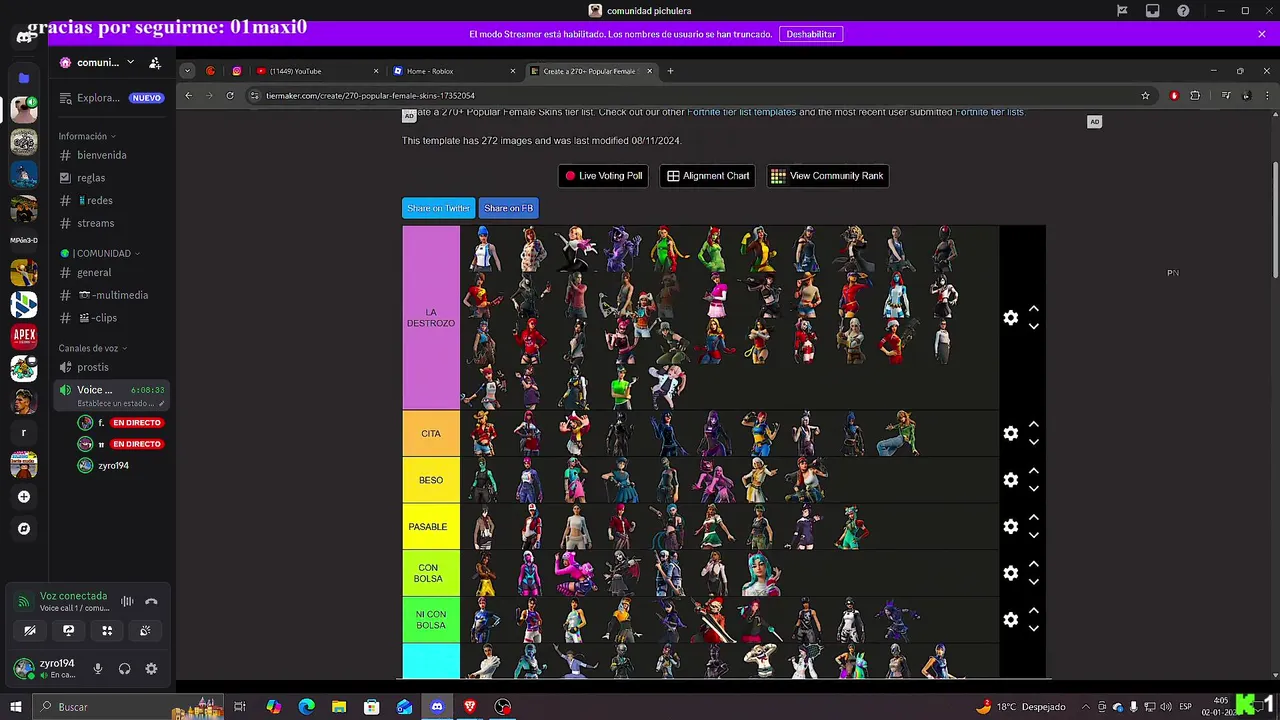Explore discoverable Discord servers
The image size is (1280, 720).
coord(24,528)
